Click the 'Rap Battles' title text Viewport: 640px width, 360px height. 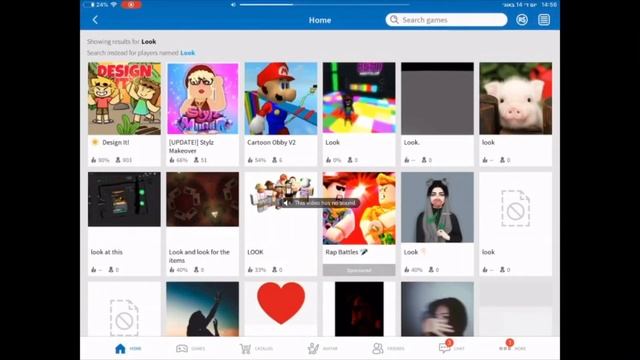[x=342, y=252]
